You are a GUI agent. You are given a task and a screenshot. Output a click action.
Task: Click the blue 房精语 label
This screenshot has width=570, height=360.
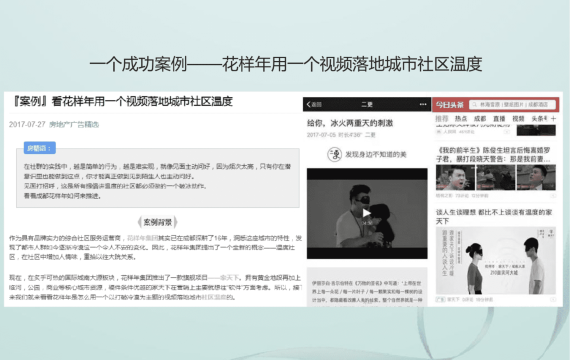pyautogui.click(x=40, y=148)
